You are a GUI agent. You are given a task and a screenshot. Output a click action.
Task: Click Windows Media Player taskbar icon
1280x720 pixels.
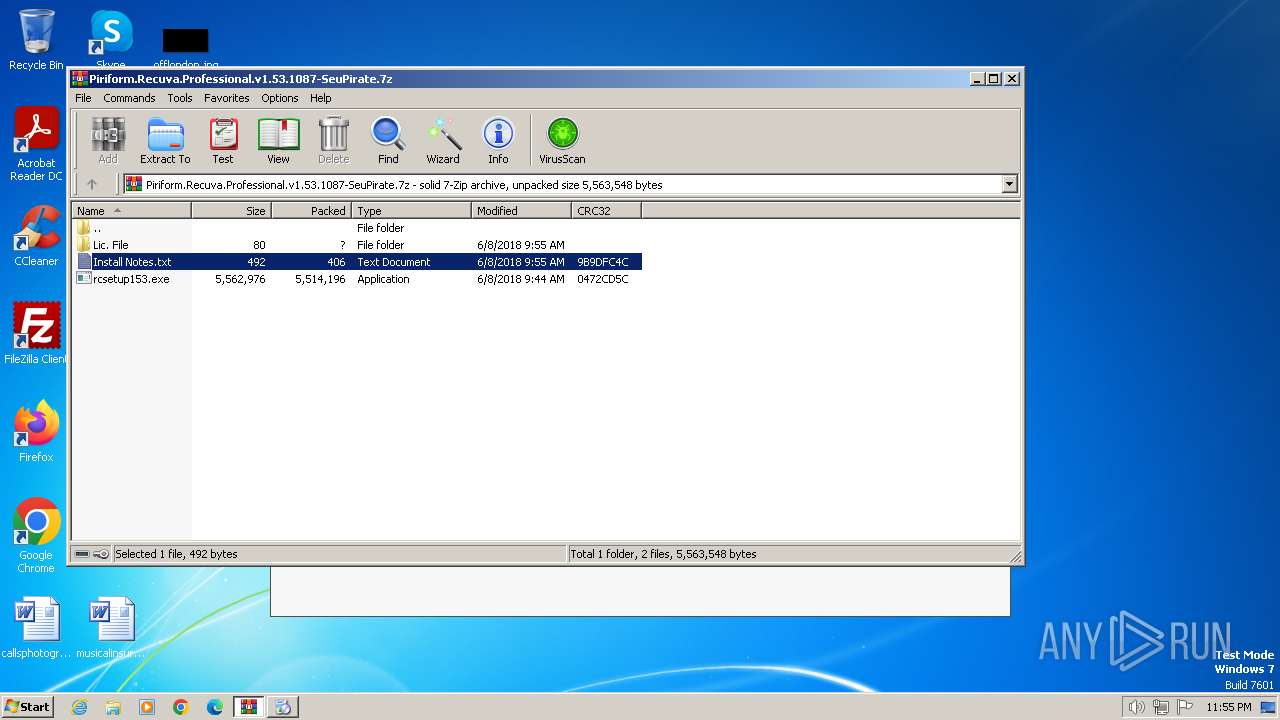point(147,707)
